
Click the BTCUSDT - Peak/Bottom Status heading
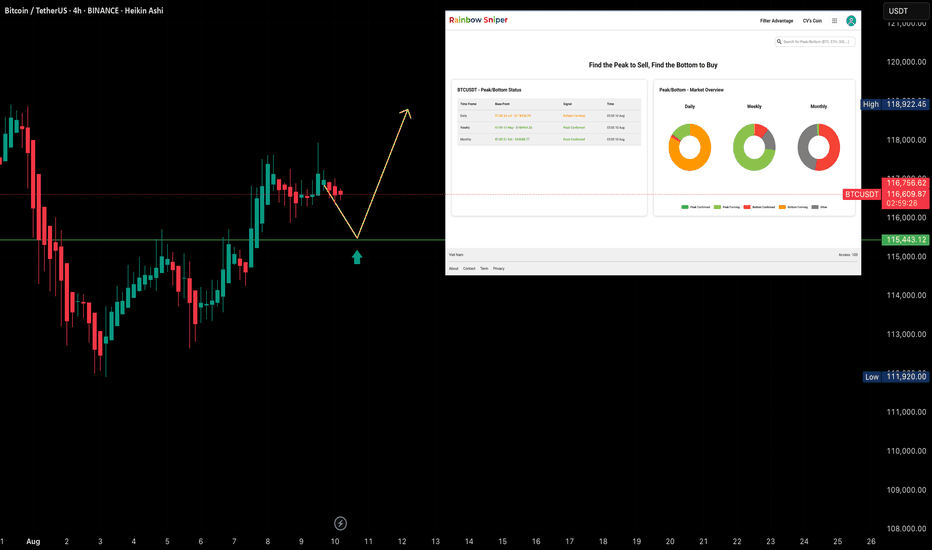tap(489, 90)
